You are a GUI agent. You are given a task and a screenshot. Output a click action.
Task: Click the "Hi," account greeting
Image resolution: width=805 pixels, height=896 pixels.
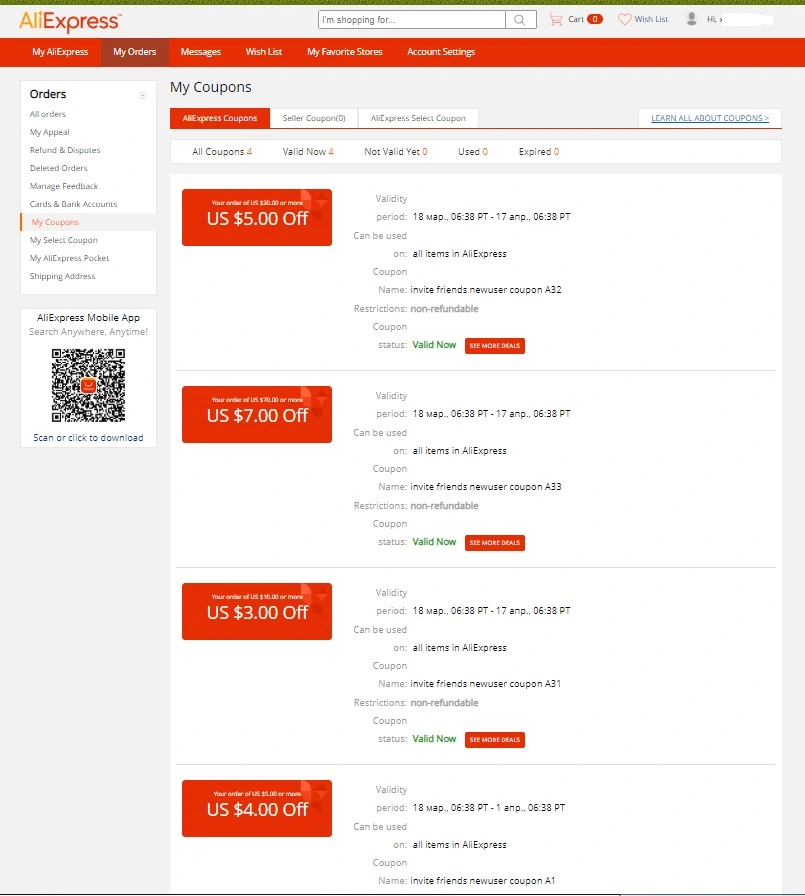(x=714, y=19)
